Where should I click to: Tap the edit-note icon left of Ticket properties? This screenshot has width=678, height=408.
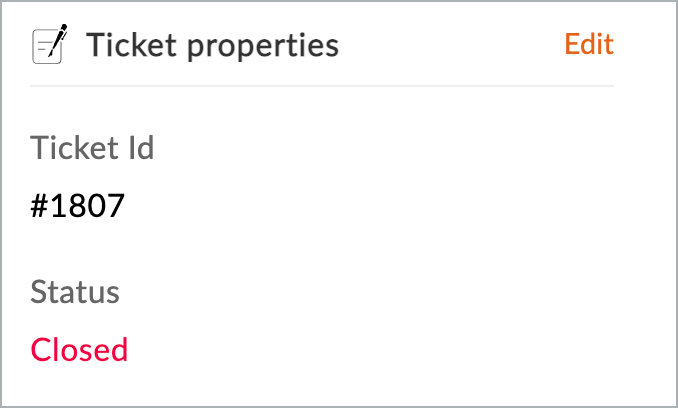pyautogui.click(x=49, y=45)
